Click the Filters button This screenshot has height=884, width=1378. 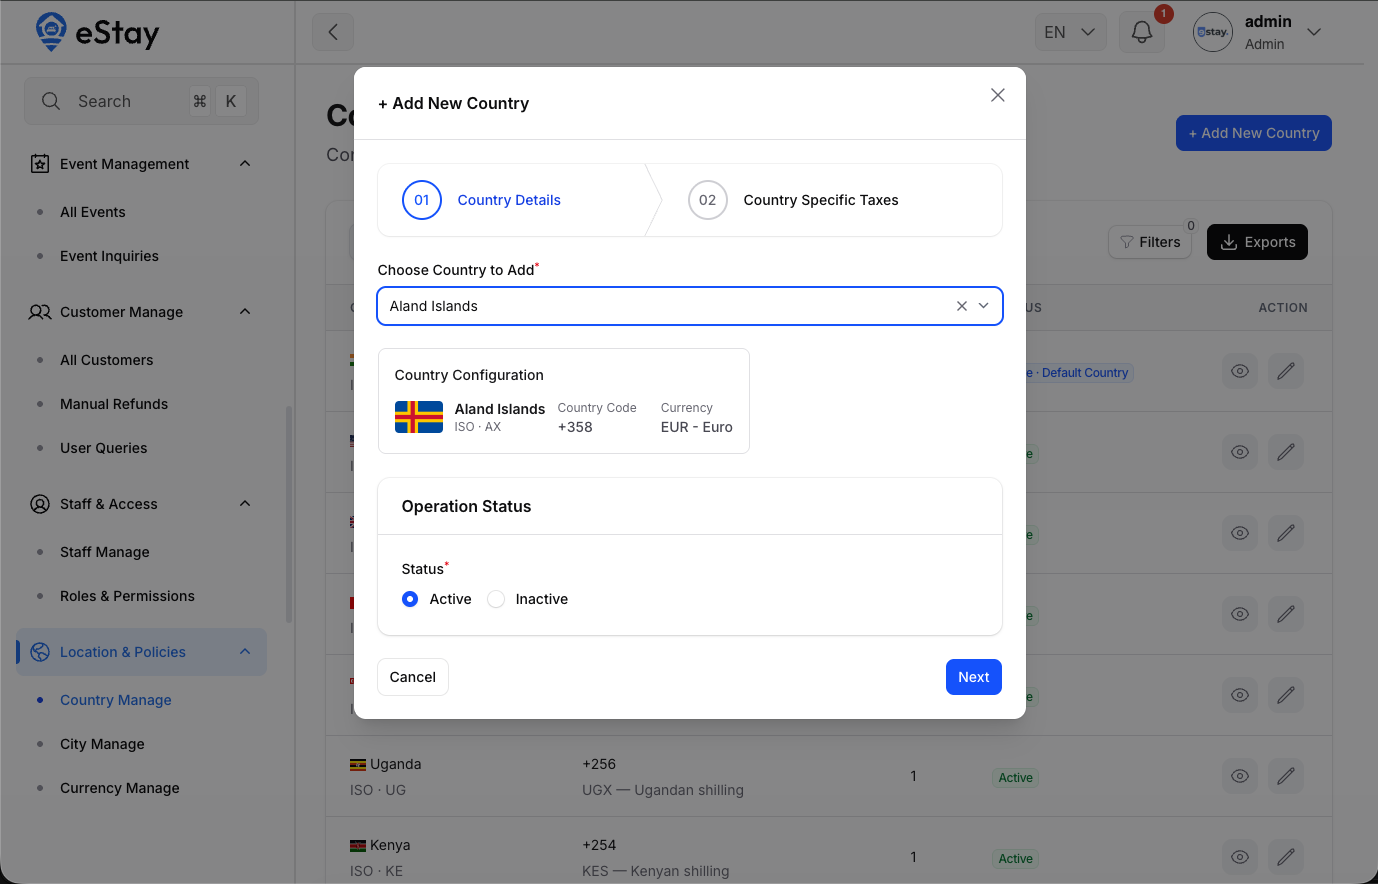(x=1150, y=242)
